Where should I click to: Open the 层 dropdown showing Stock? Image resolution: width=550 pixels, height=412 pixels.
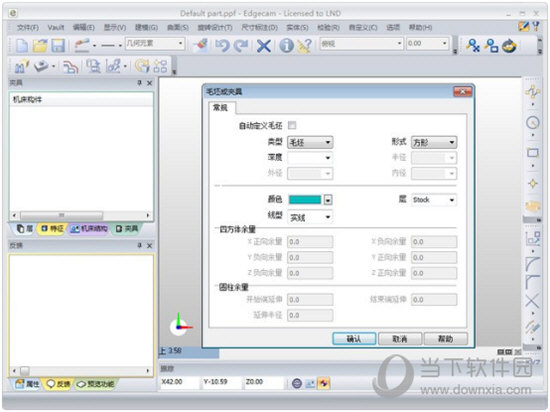[x=434, y=200]
